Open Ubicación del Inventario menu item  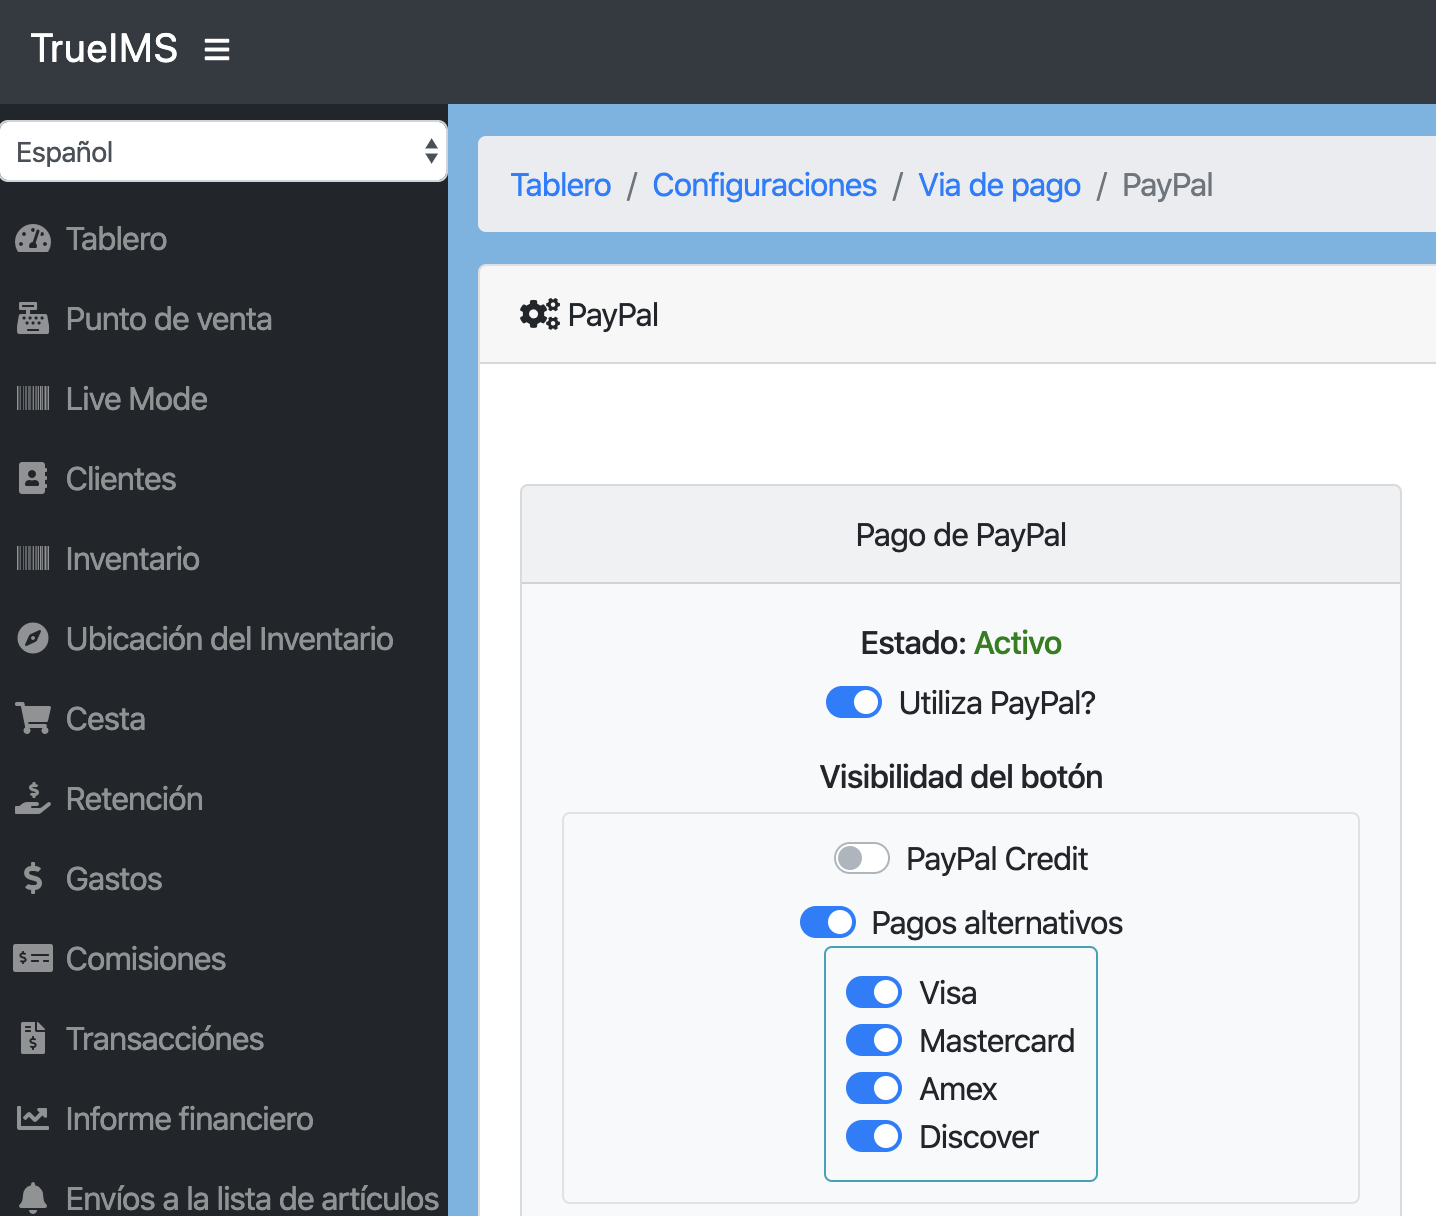pyautogui.click(x=230, y=639)
